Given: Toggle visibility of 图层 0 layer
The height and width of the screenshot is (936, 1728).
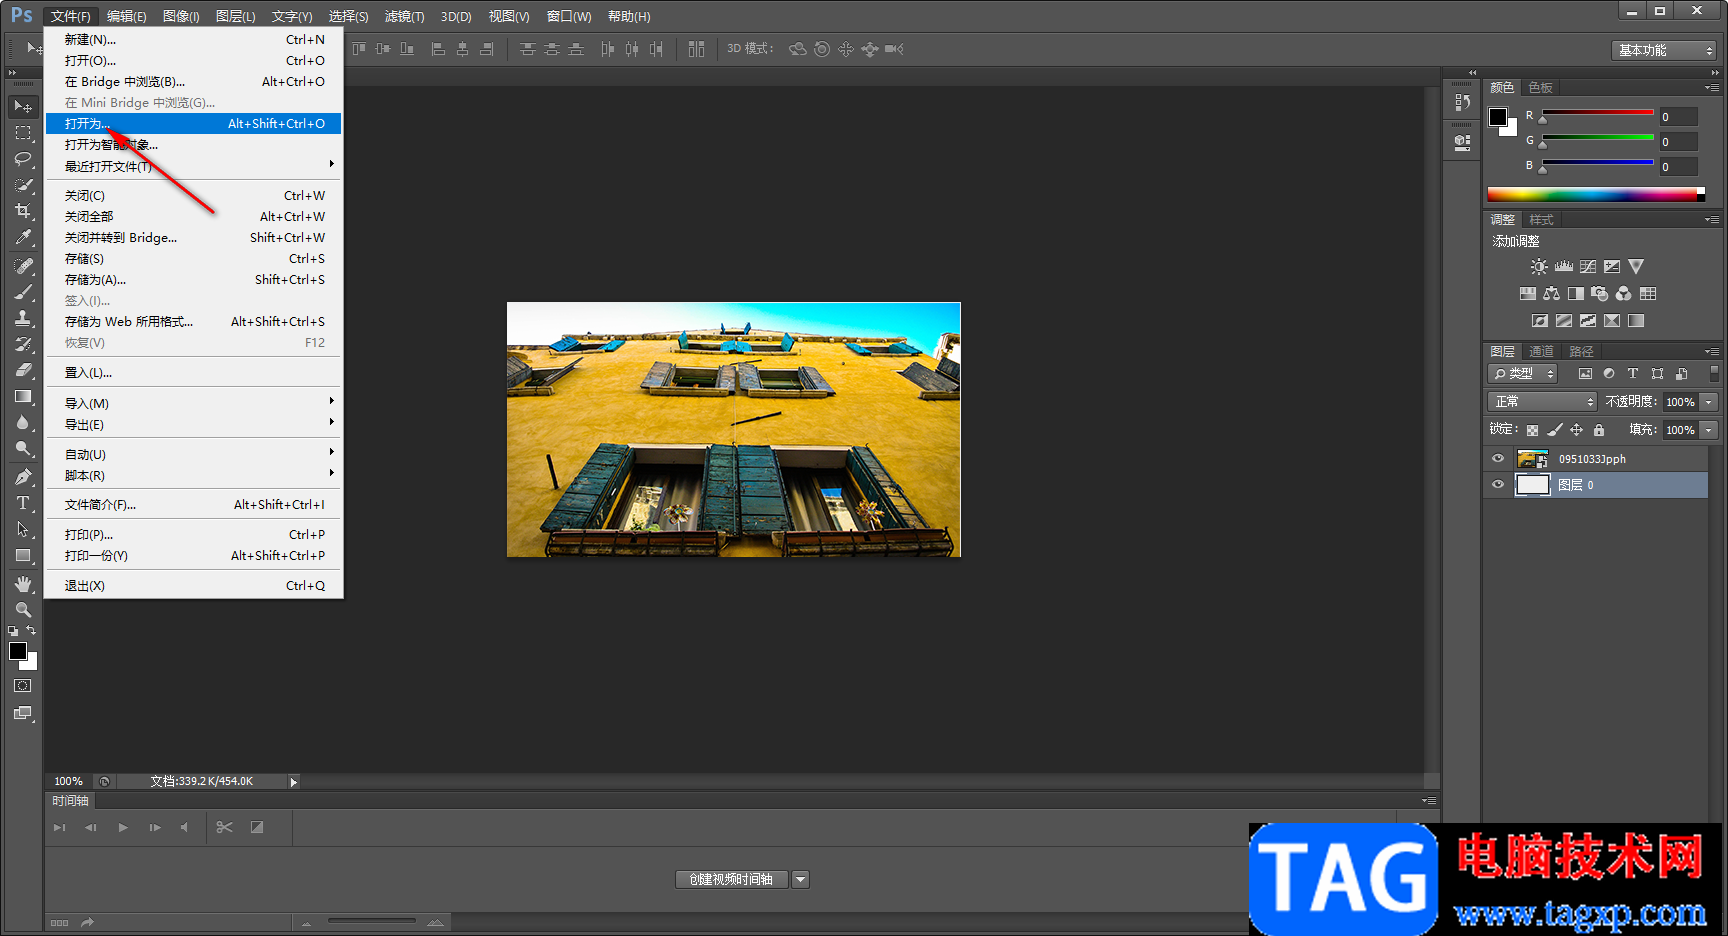Looking at the screenshot, I should 1497,485.
